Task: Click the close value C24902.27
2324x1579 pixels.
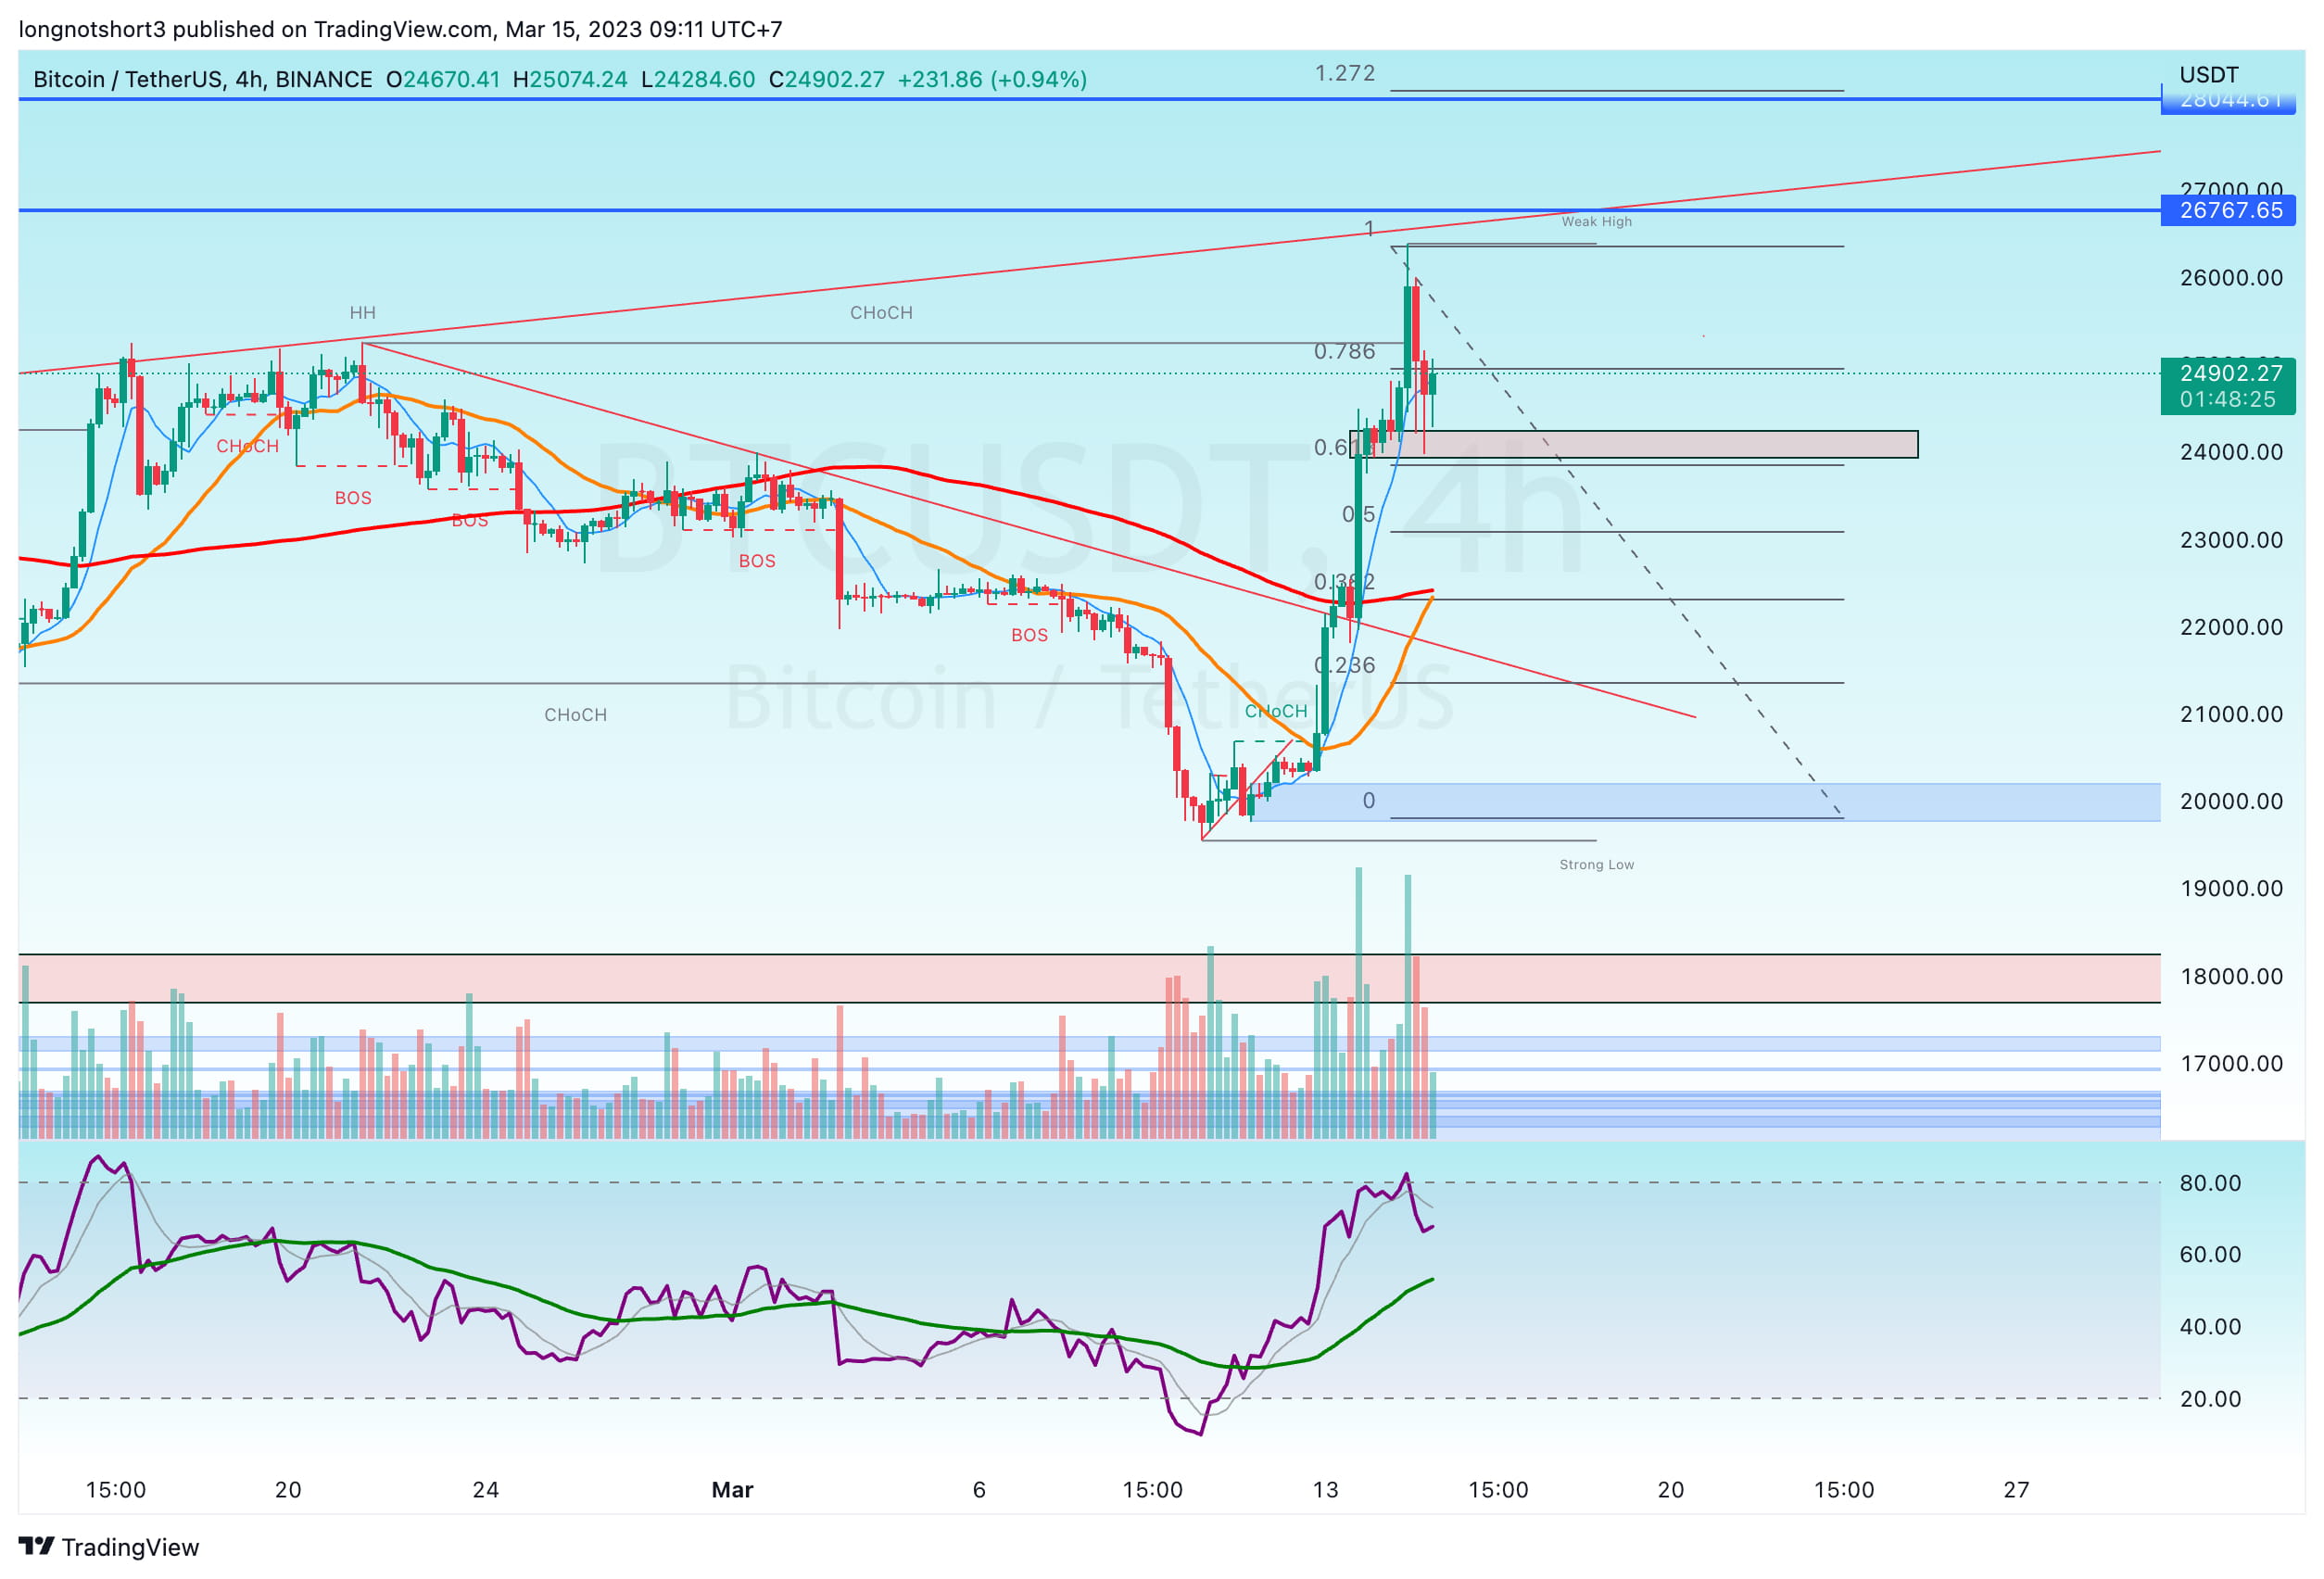Action: coord(826,79)
